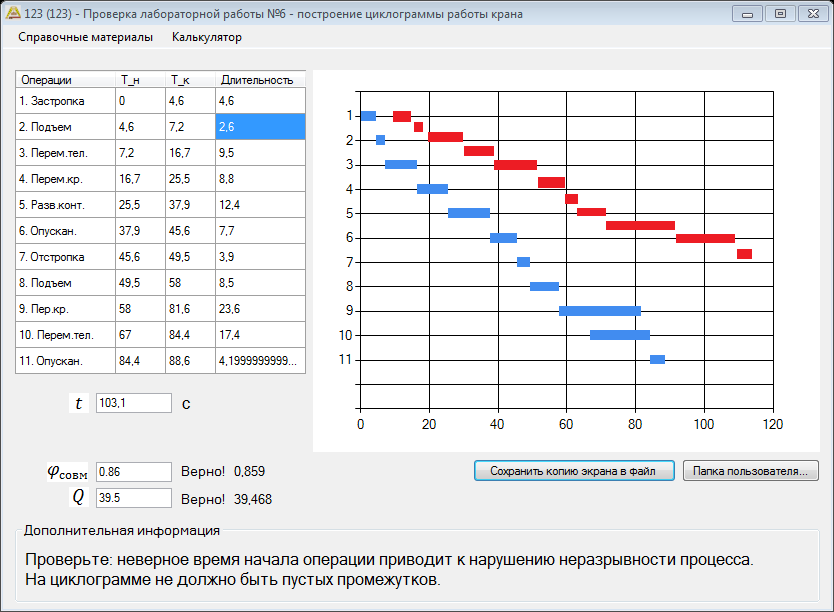Click Сохранить копию экрана в файл button
834x612 pixels.
tap(574, 471)
